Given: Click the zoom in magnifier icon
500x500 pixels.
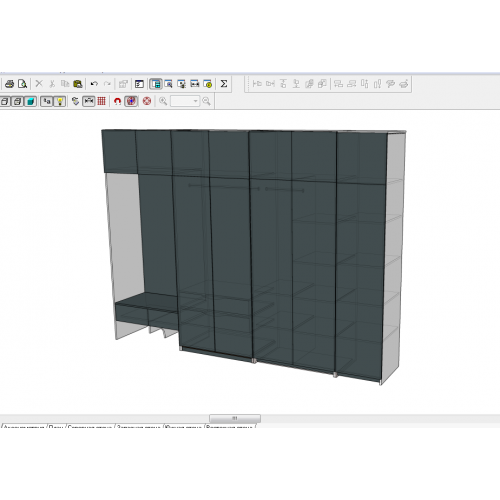Looking at the screenshot, I should click(163, 101).
